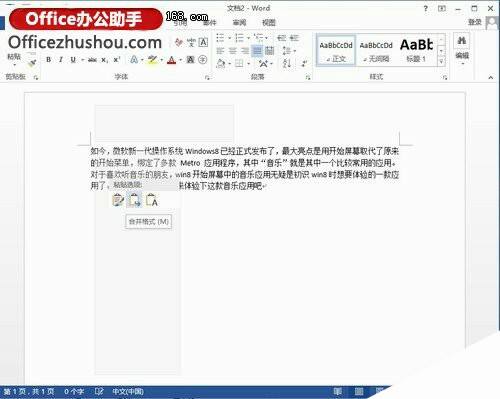Switch to the 视图 View tab

pyautogui.click(x=269, y=23)
